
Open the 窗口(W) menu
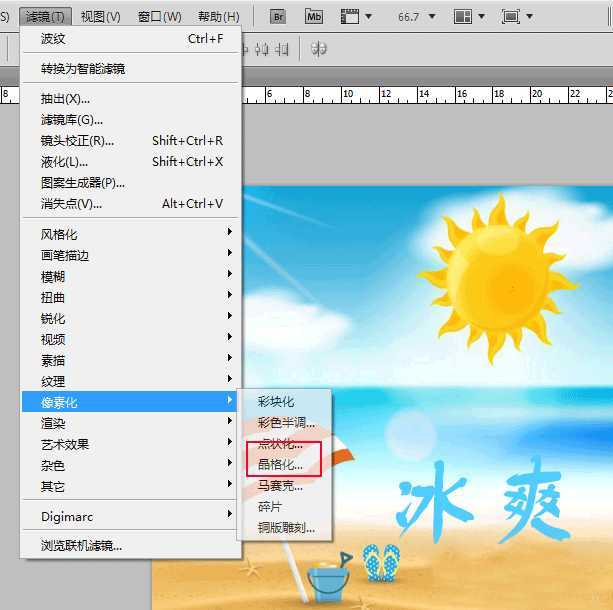159,17
